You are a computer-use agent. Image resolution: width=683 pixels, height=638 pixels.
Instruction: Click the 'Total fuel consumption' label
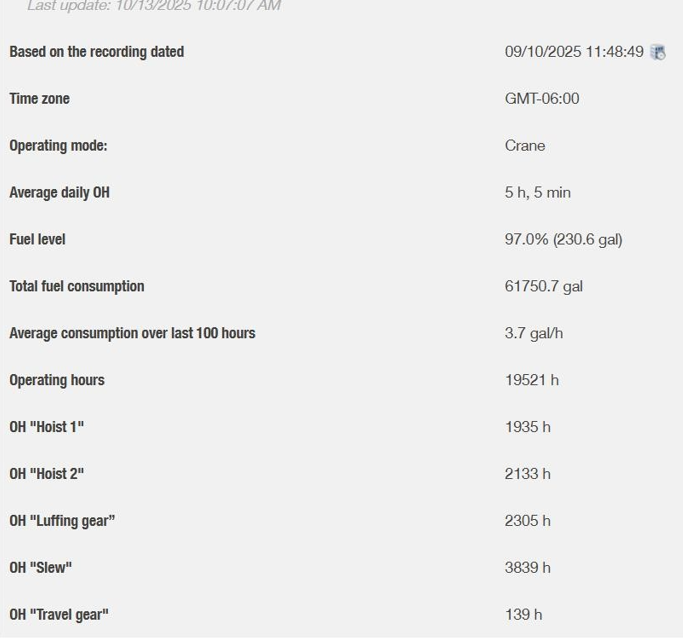click(x=76, y=287)
